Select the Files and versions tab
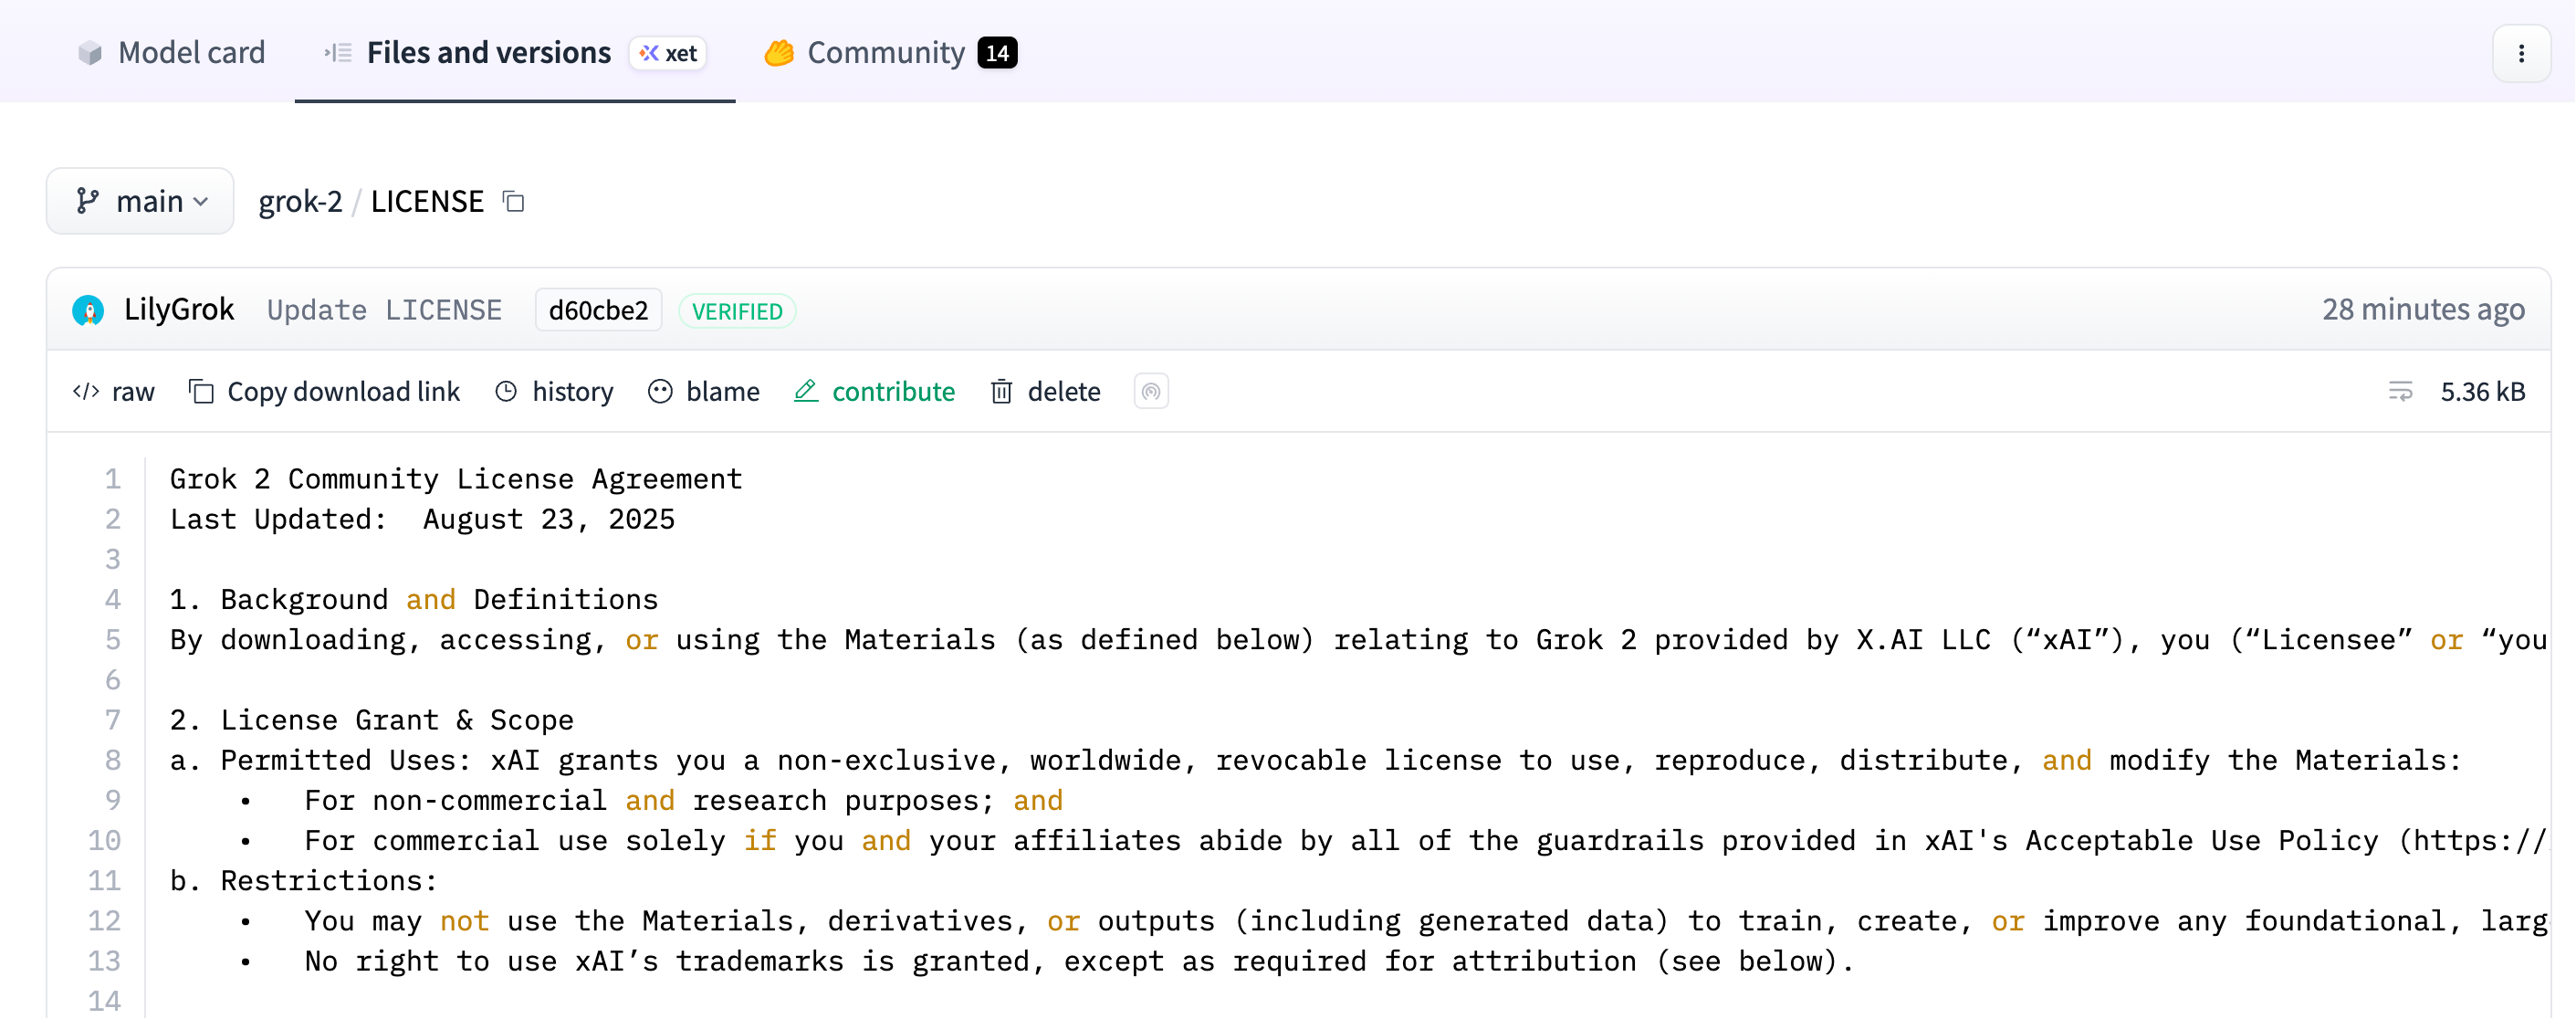The image size is (2576, 1019). click(488, 52)
